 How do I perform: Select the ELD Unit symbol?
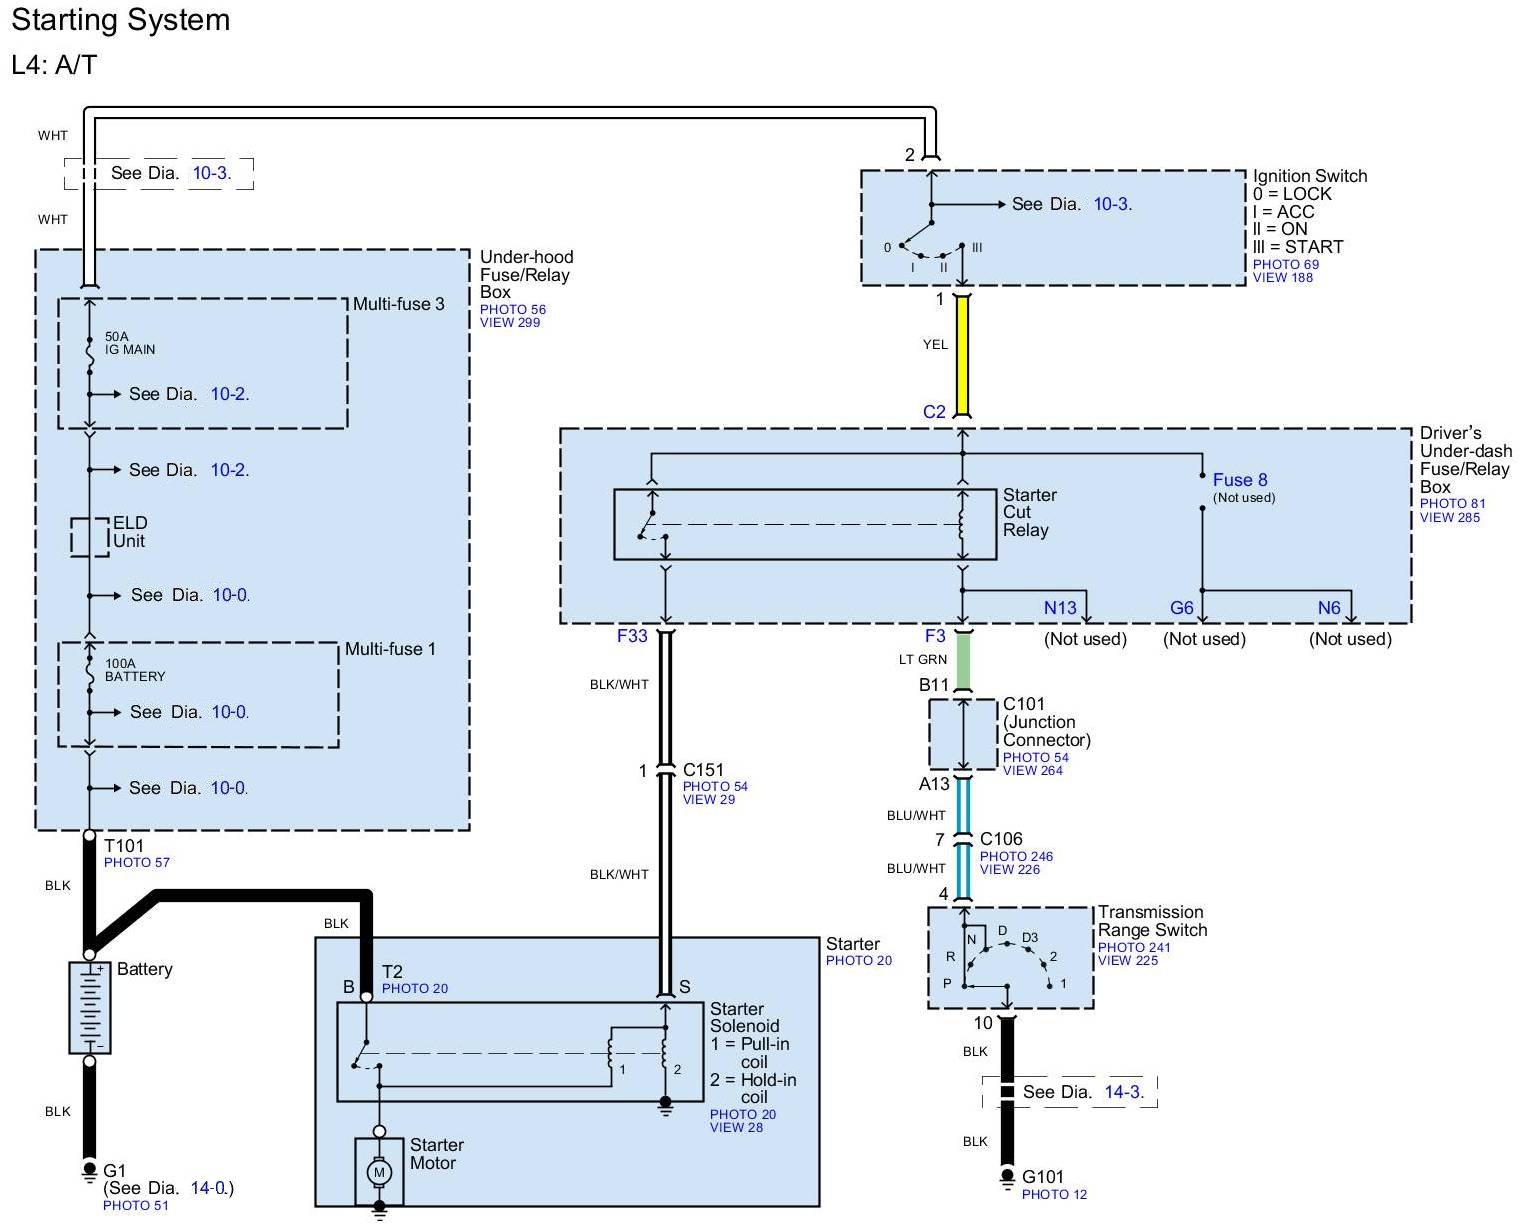coord(89,537)
